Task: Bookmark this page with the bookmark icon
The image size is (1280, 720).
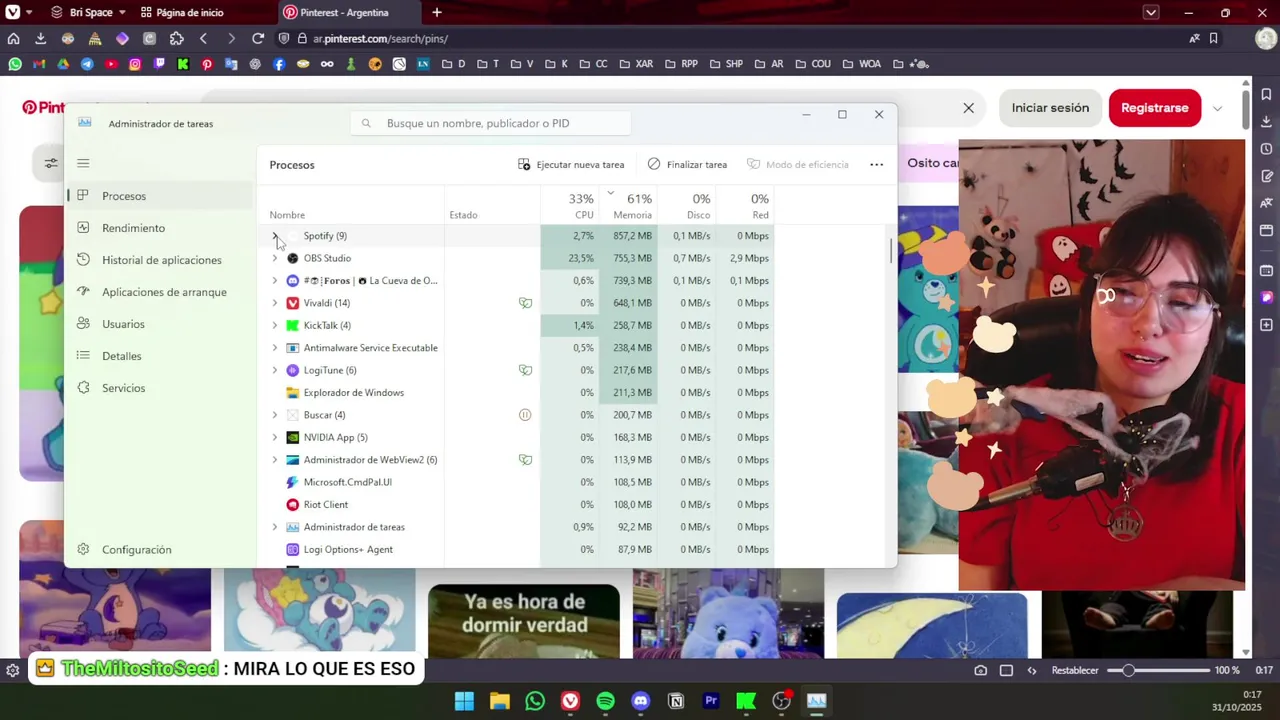Action: pos(1213,38)
